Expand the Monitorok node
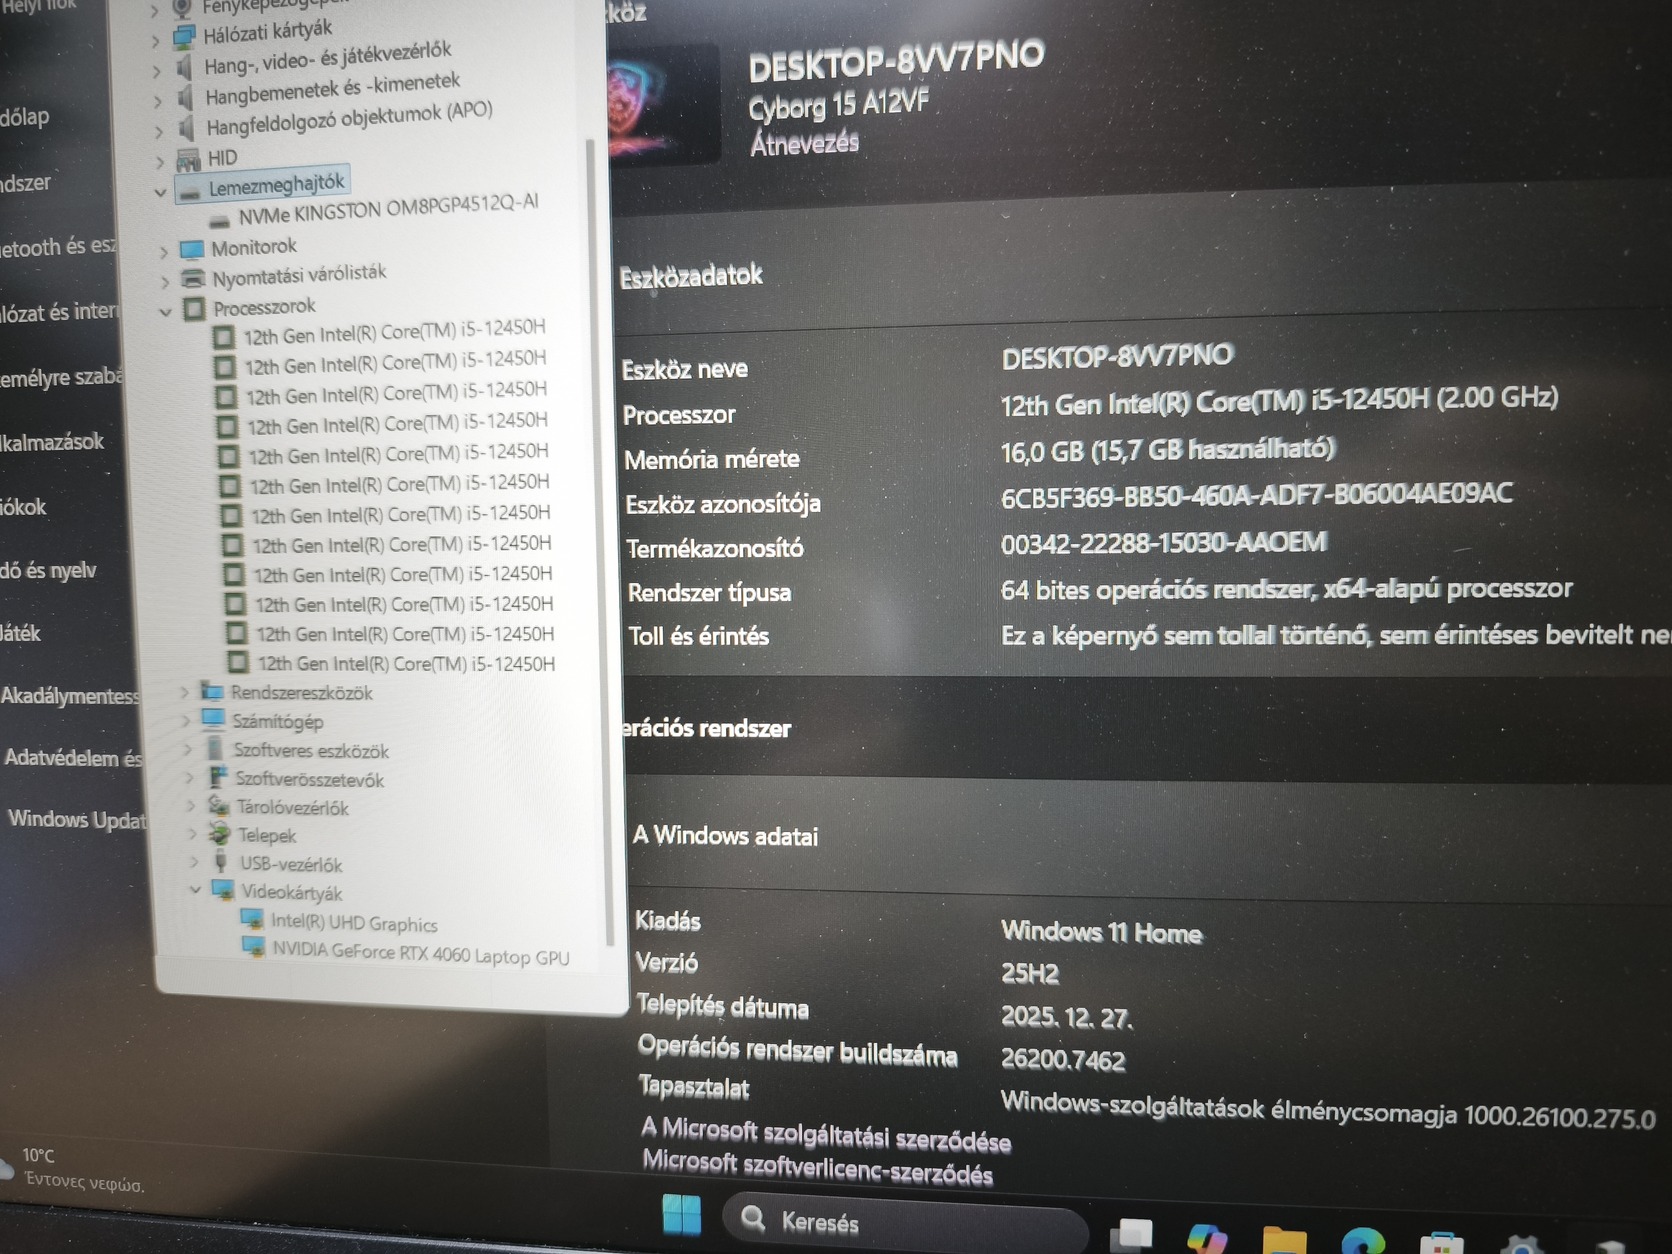 [164, 252]
